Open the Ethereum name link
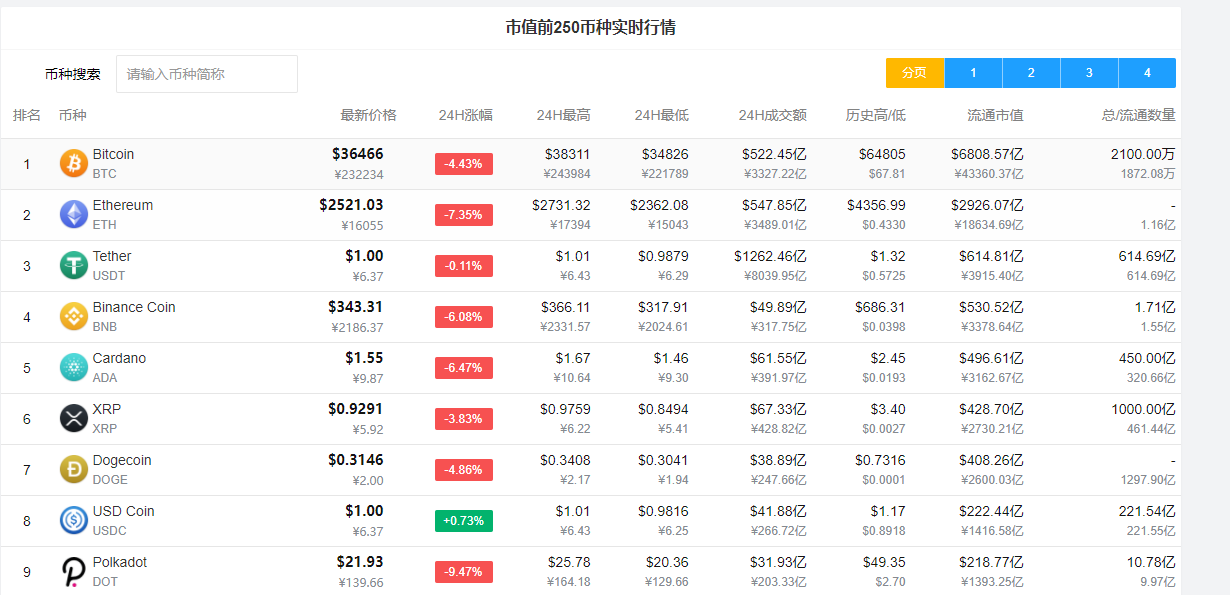 [123, 205]
